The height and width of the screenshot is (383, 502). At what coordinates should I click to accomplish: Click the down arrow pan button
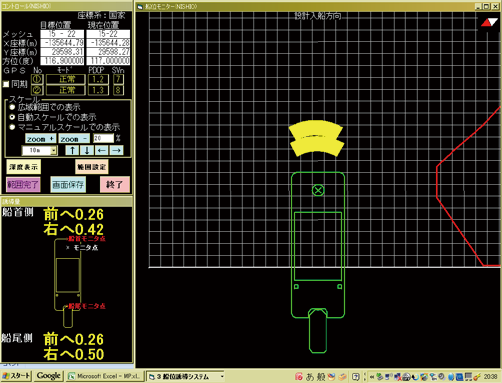click(87, 150)
